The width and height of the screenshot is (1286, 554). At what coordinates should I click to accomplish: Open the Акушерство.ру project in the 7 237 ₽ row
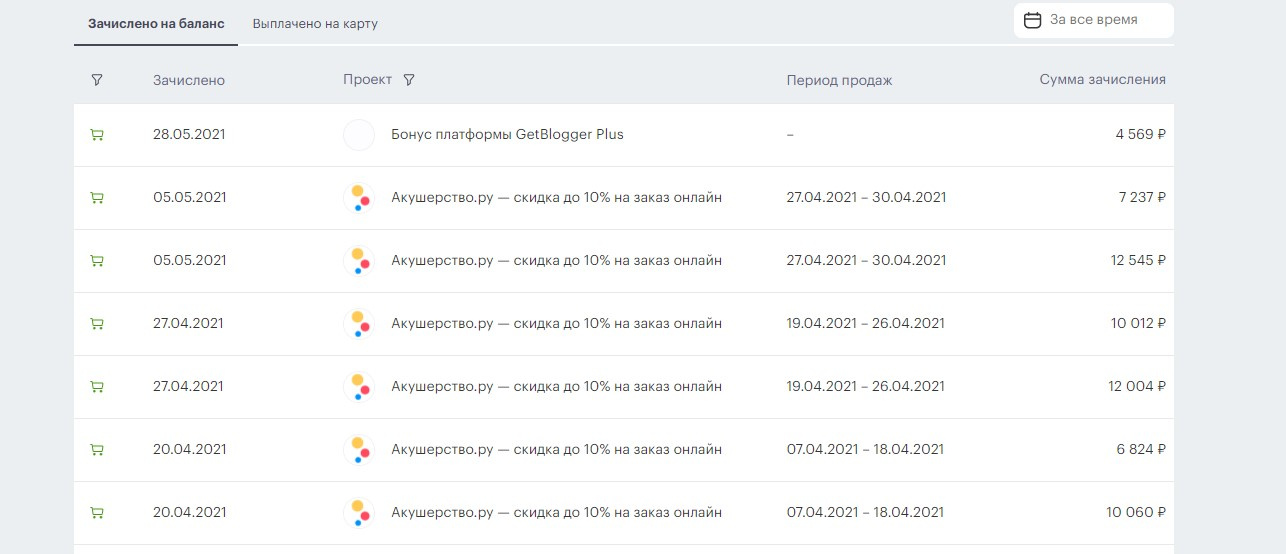[x=556, y=197]
